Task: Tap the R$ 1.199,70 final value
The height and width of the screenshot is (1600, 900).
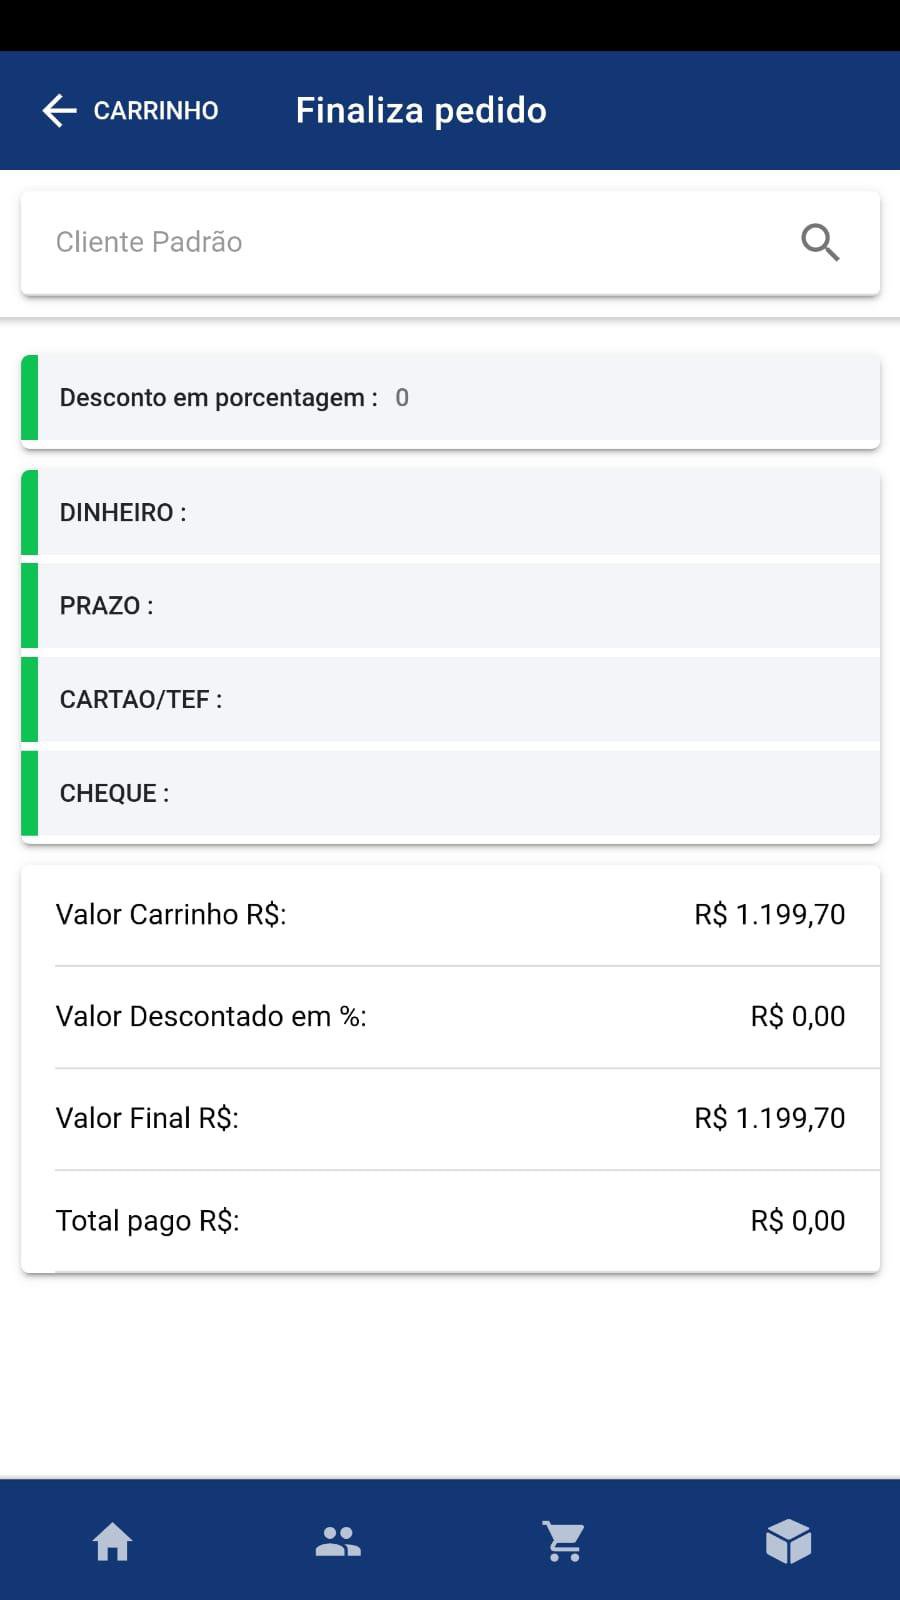Action: [x=769, y=1118]
